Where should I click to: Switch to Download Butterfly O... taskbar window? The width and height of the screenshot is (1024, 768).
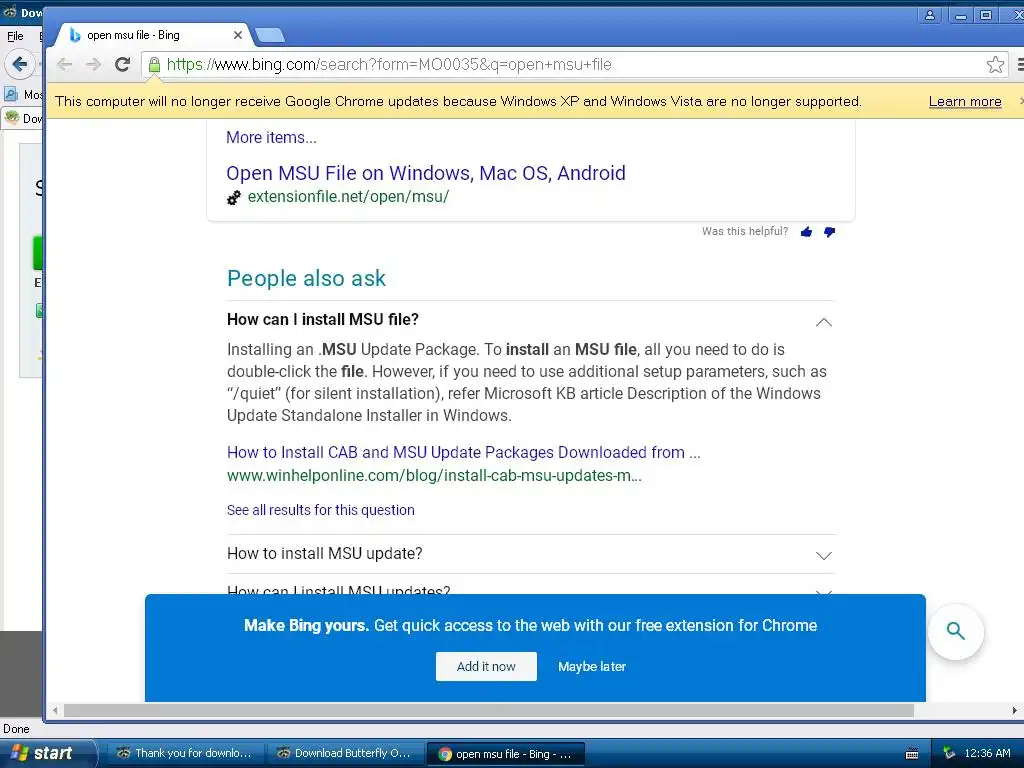[x=345, y=753]
